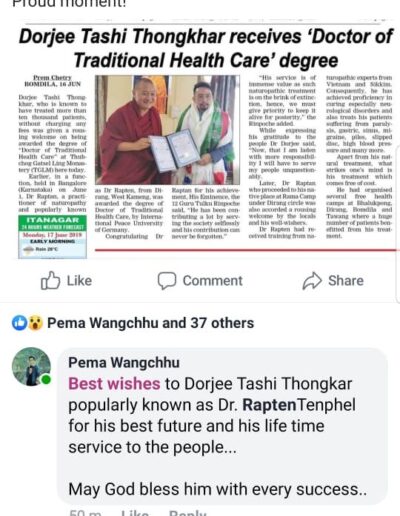The width and height of the screenshot is (400, 516).
Task: Open Pema Wangchhu's profile picture
Action: click(31, 367)
